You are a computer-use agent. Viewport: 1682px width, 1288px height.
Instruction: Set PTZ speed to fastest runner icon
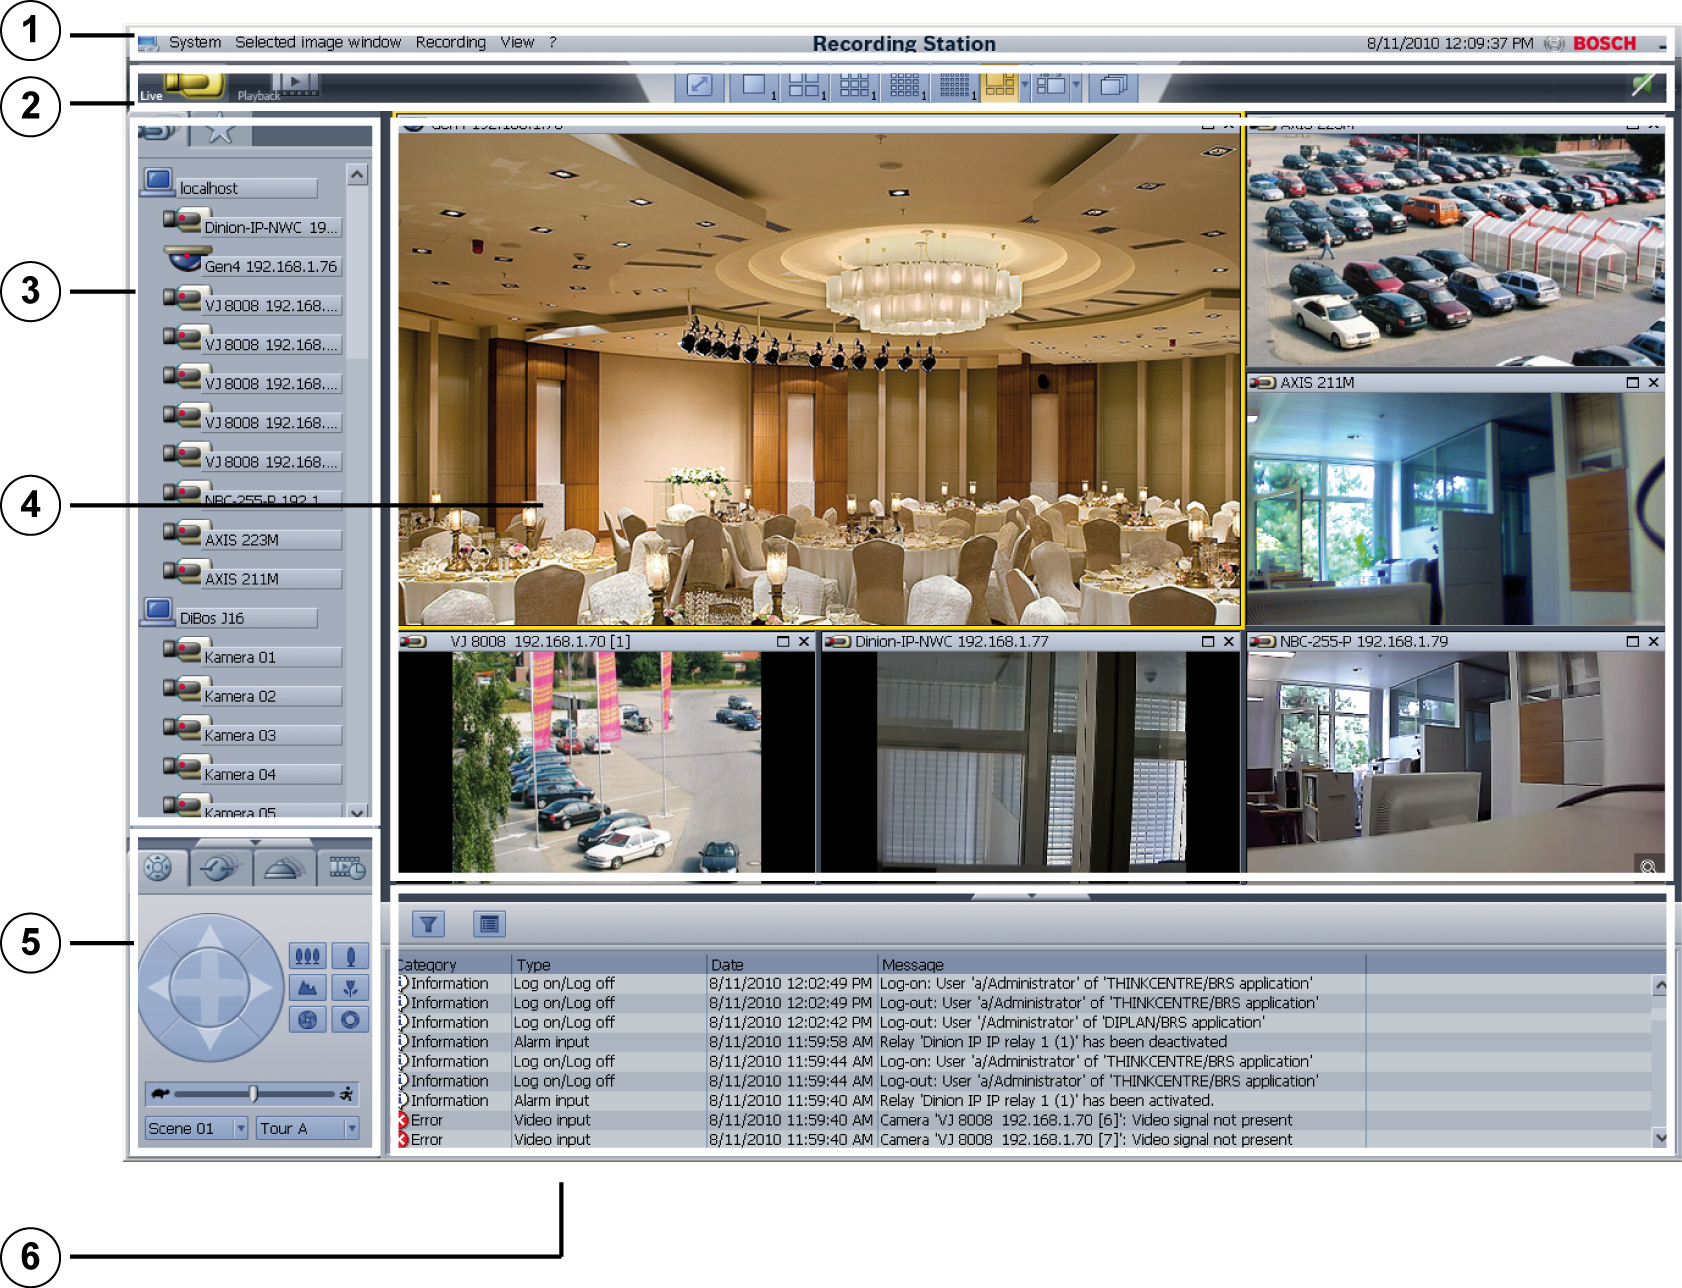(347, 1094)
